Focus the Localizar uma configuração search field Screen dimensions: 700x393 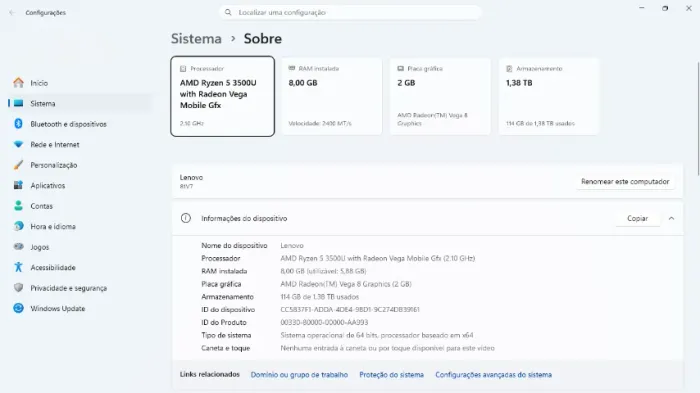click(x=350, y=13)
